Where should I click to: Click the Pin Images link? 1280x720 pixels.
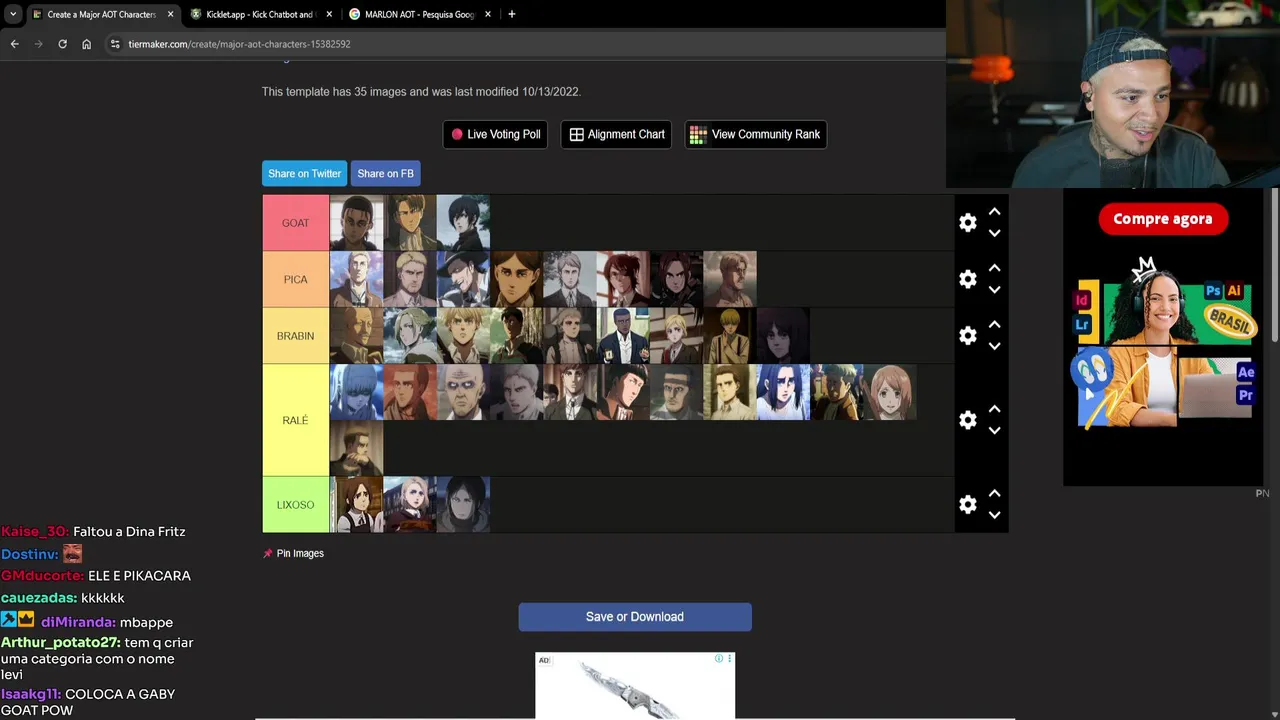300,553
